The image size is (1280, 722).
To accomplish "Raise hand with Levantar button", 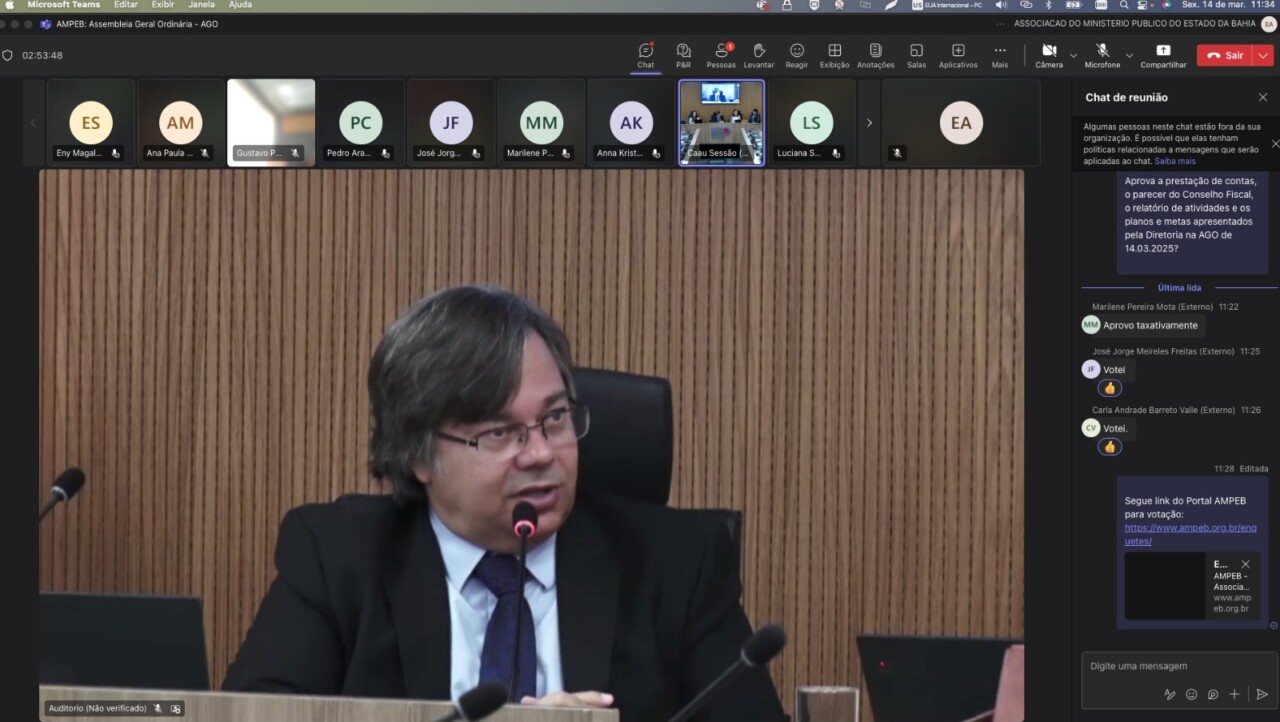I will (x=758, y=55).
